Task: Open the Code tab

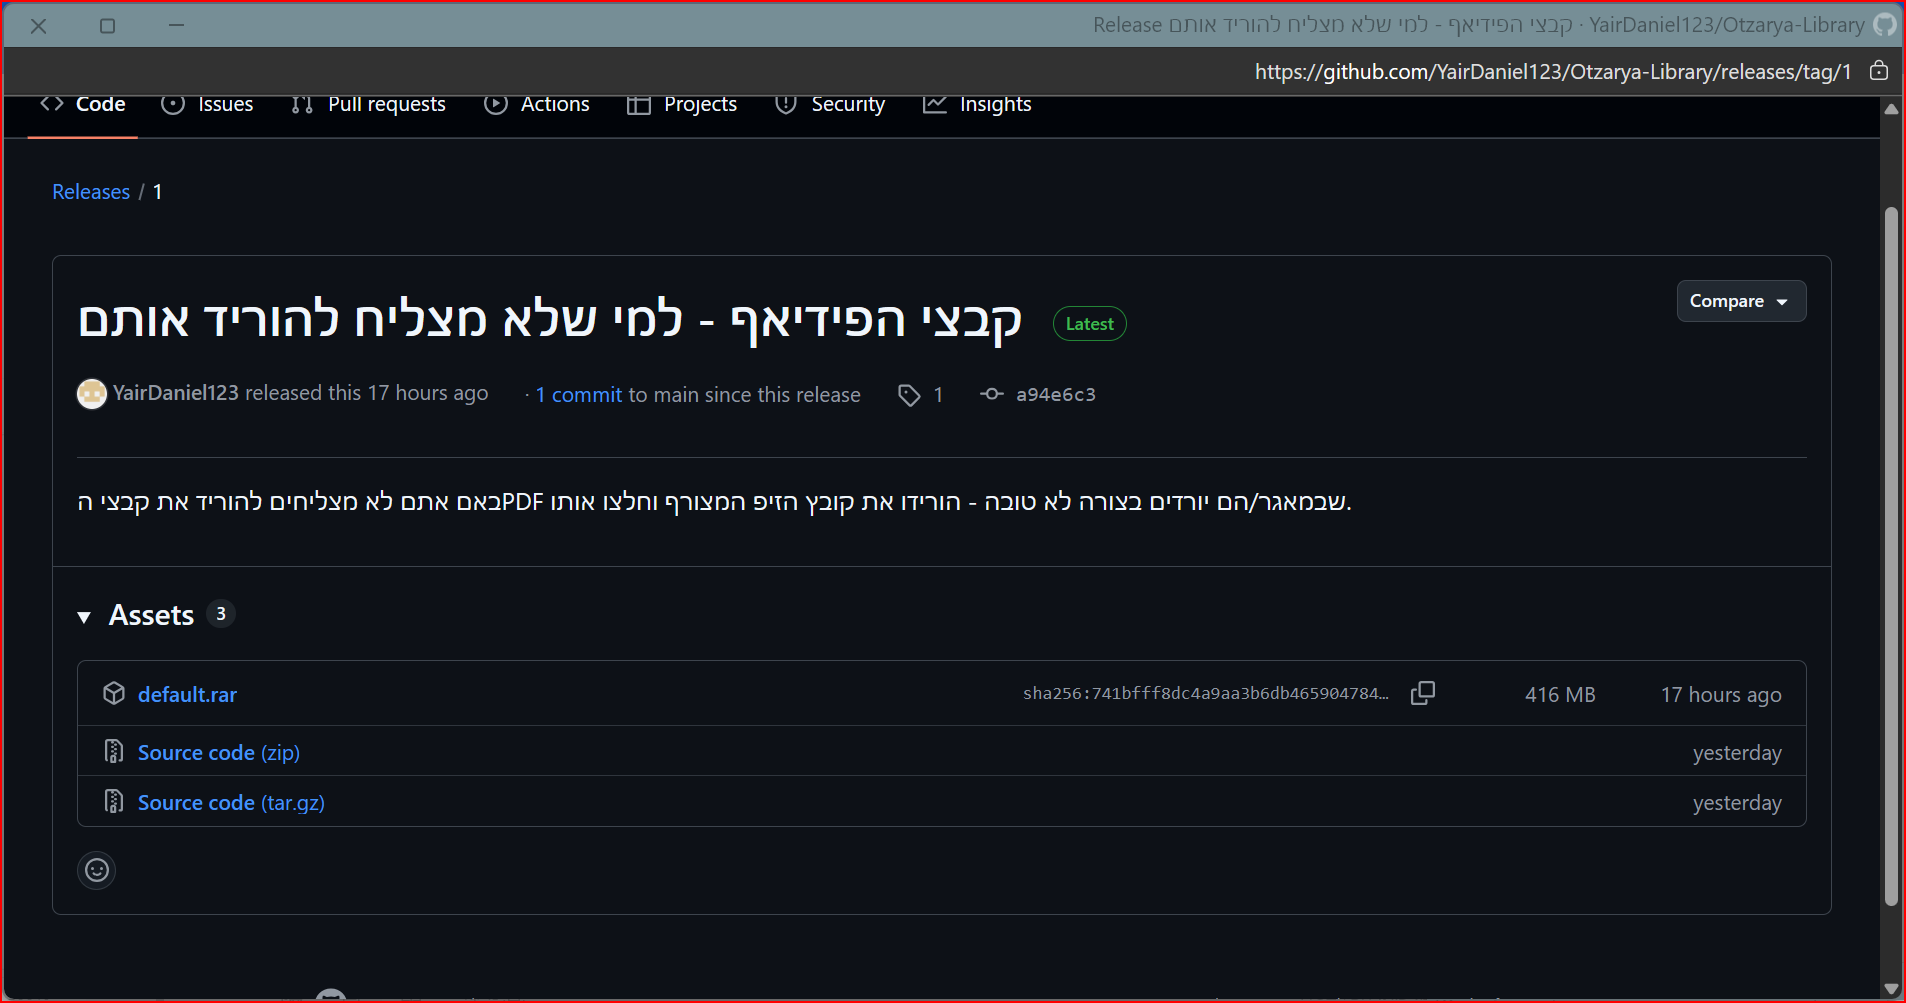Action: coord(82,104)
